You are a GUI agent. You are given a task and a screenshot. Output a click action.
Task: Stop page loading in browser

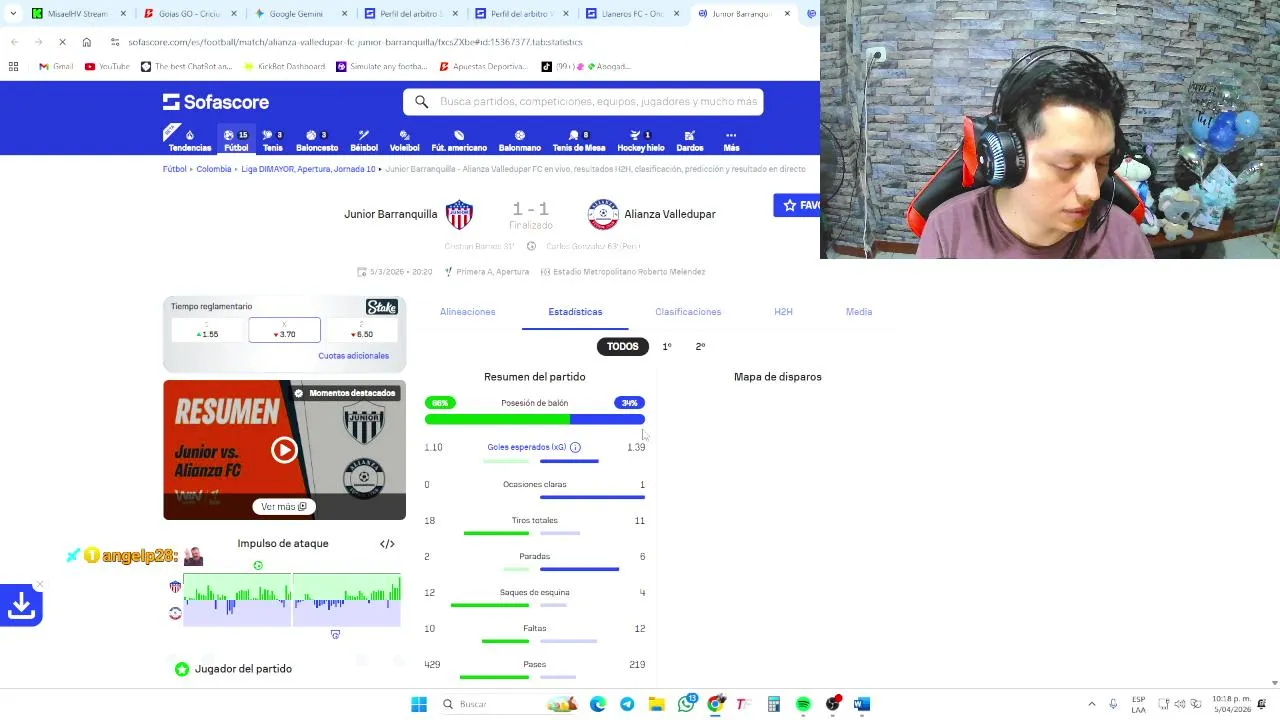click(62, 42)
